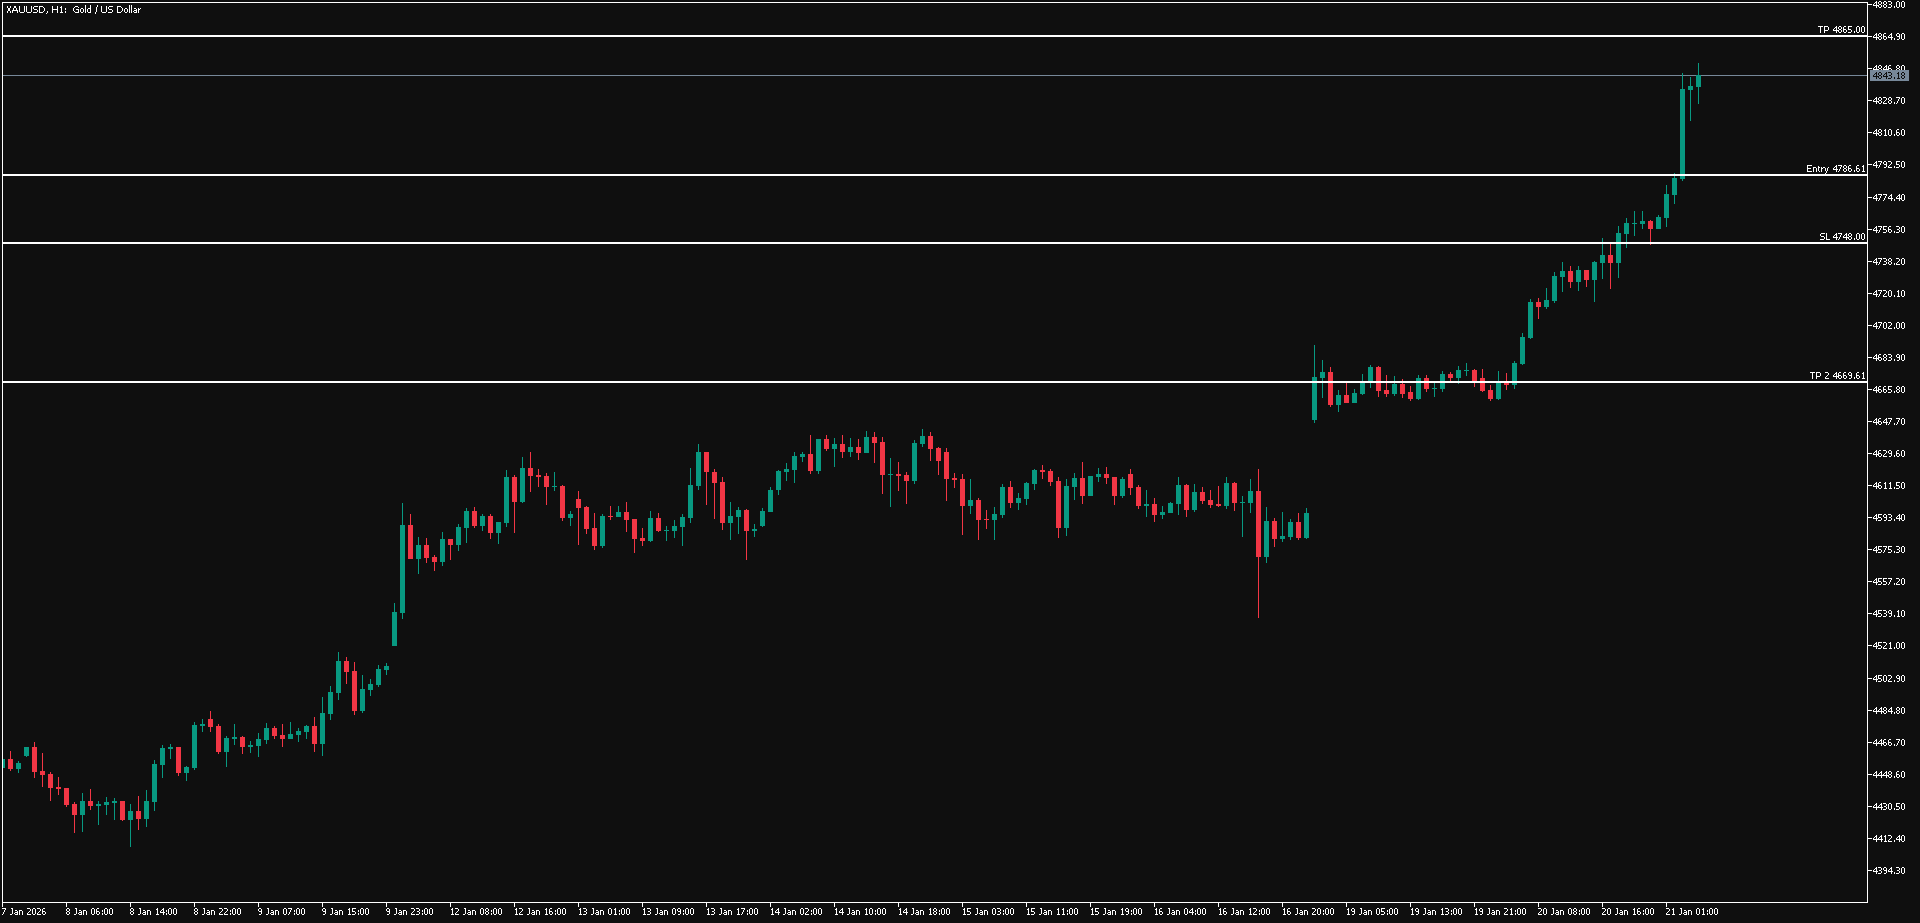Click the 16 Jan 12:00 time label
Screen dimensions: 1920x923
1244,912
